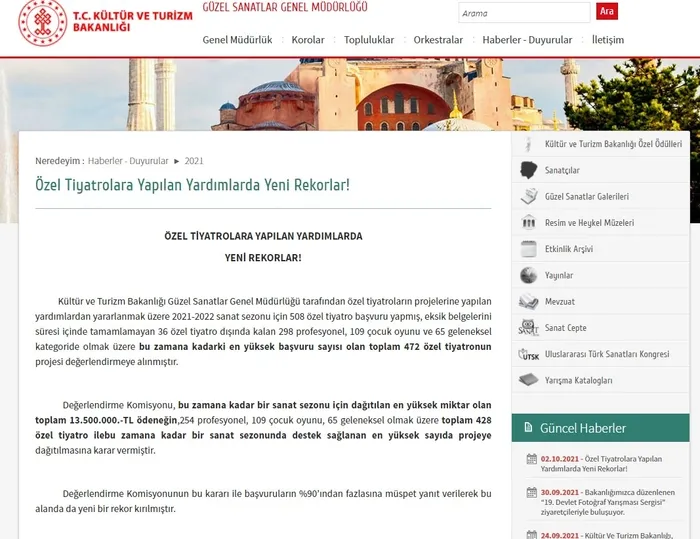Click calendar icon beside 30.09.2021 news

[532, 493]
